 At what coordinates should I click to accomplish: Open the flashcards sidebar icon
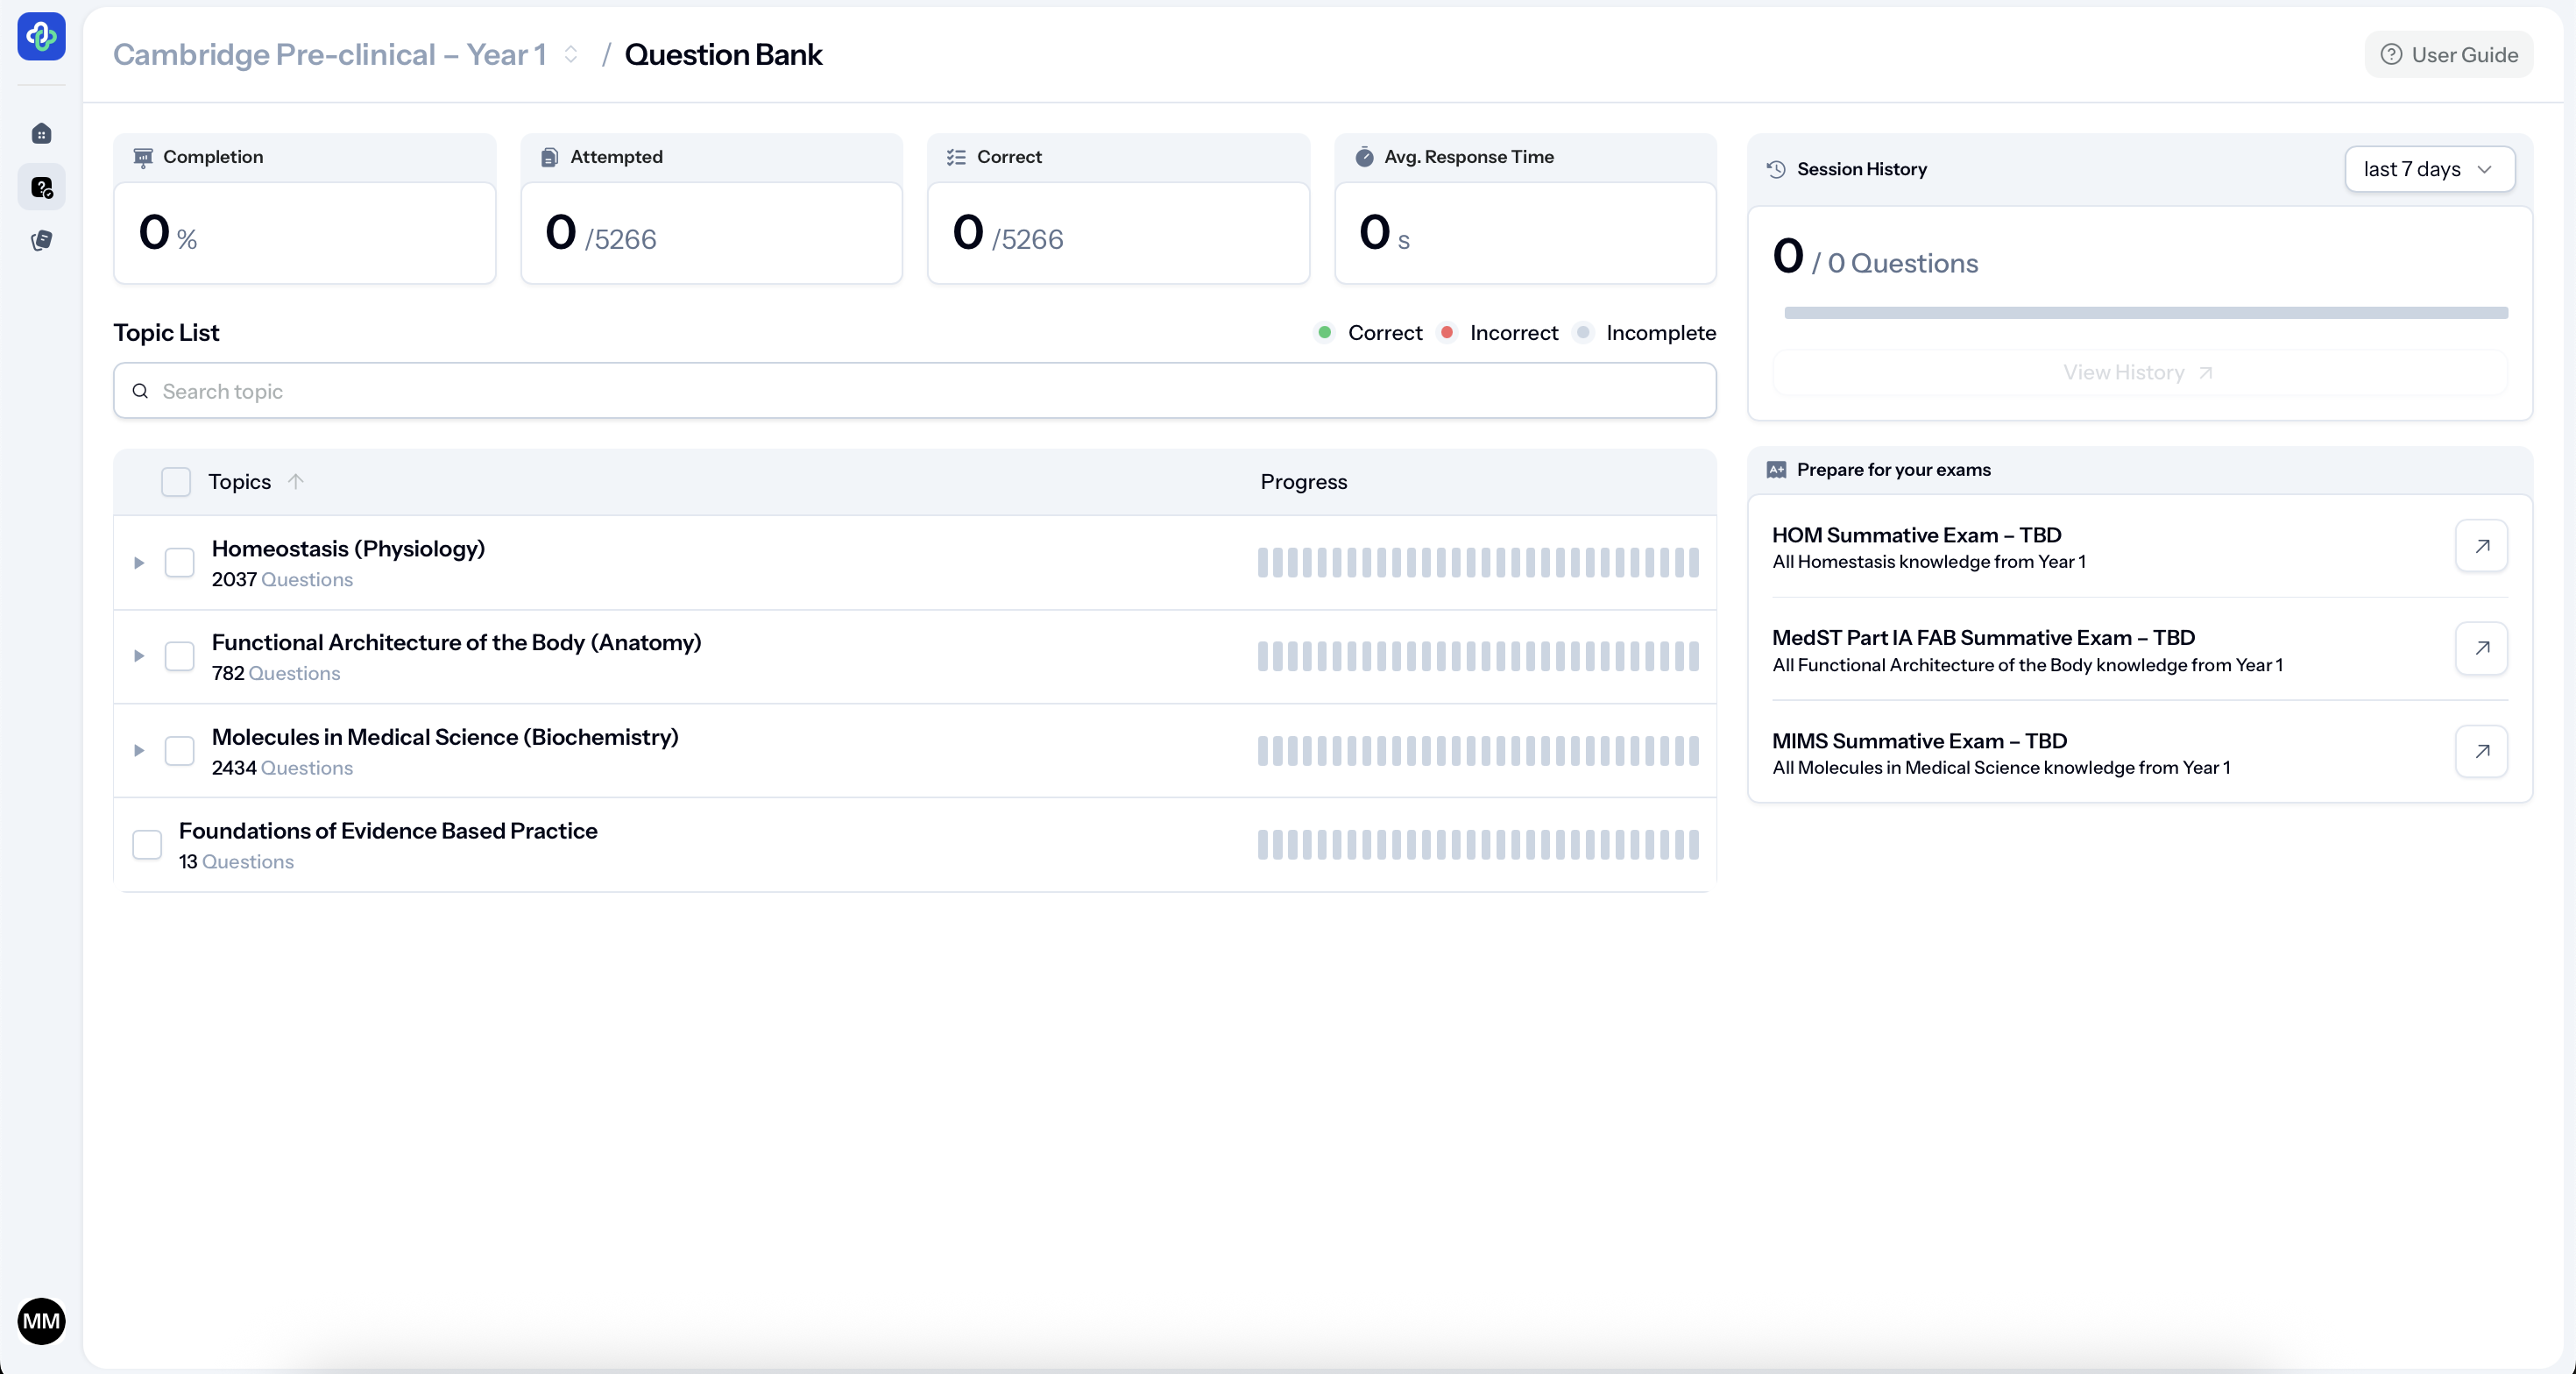41,240
